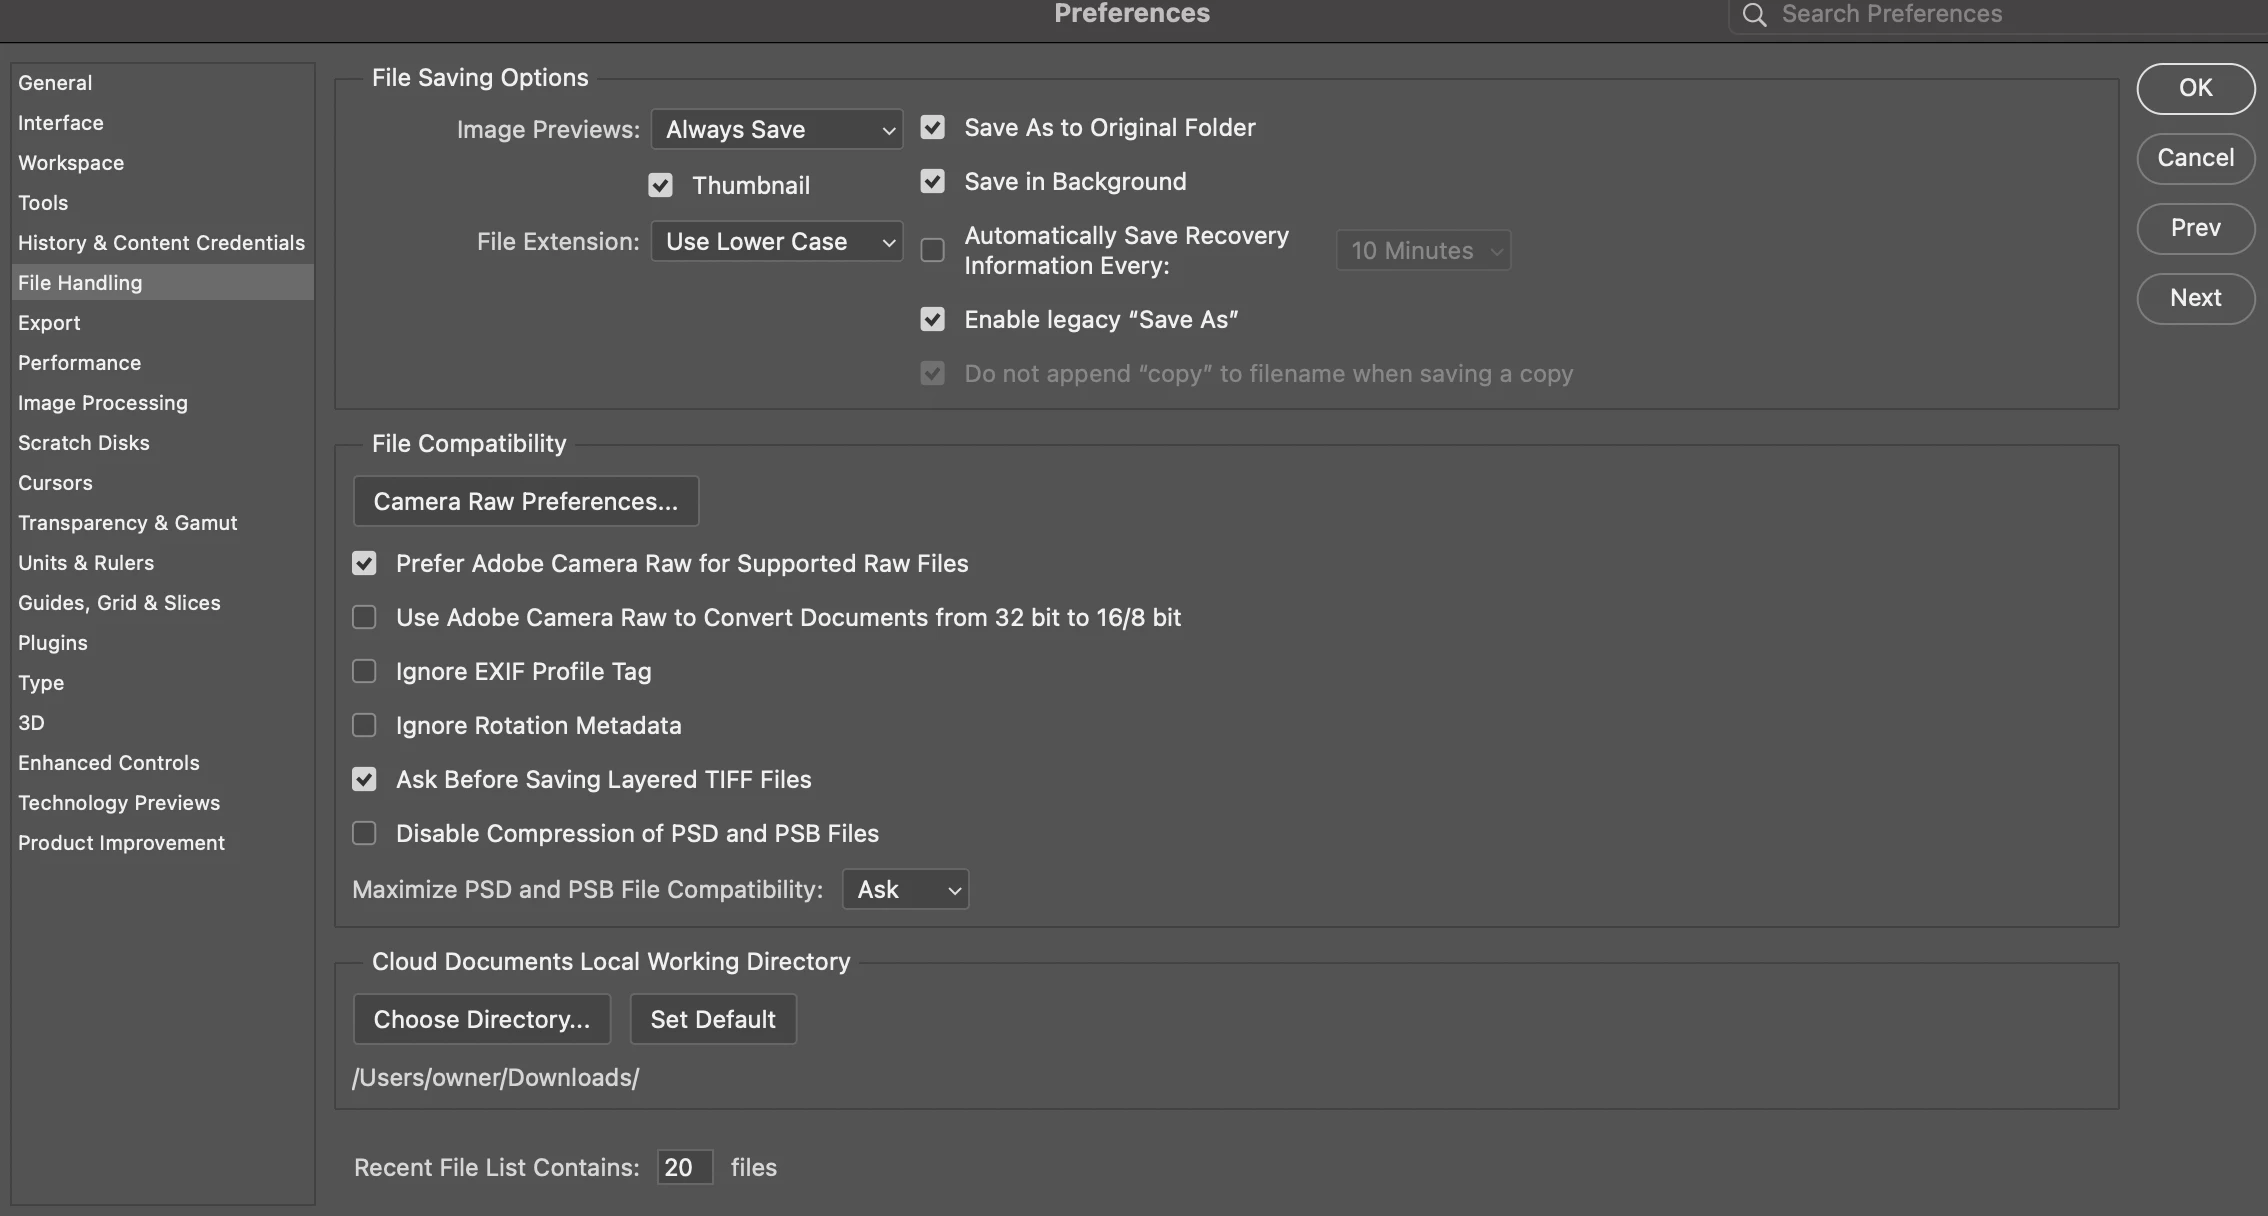
Task: Enable Ignore EXIF Profile Tag
Action: (364, 672)
